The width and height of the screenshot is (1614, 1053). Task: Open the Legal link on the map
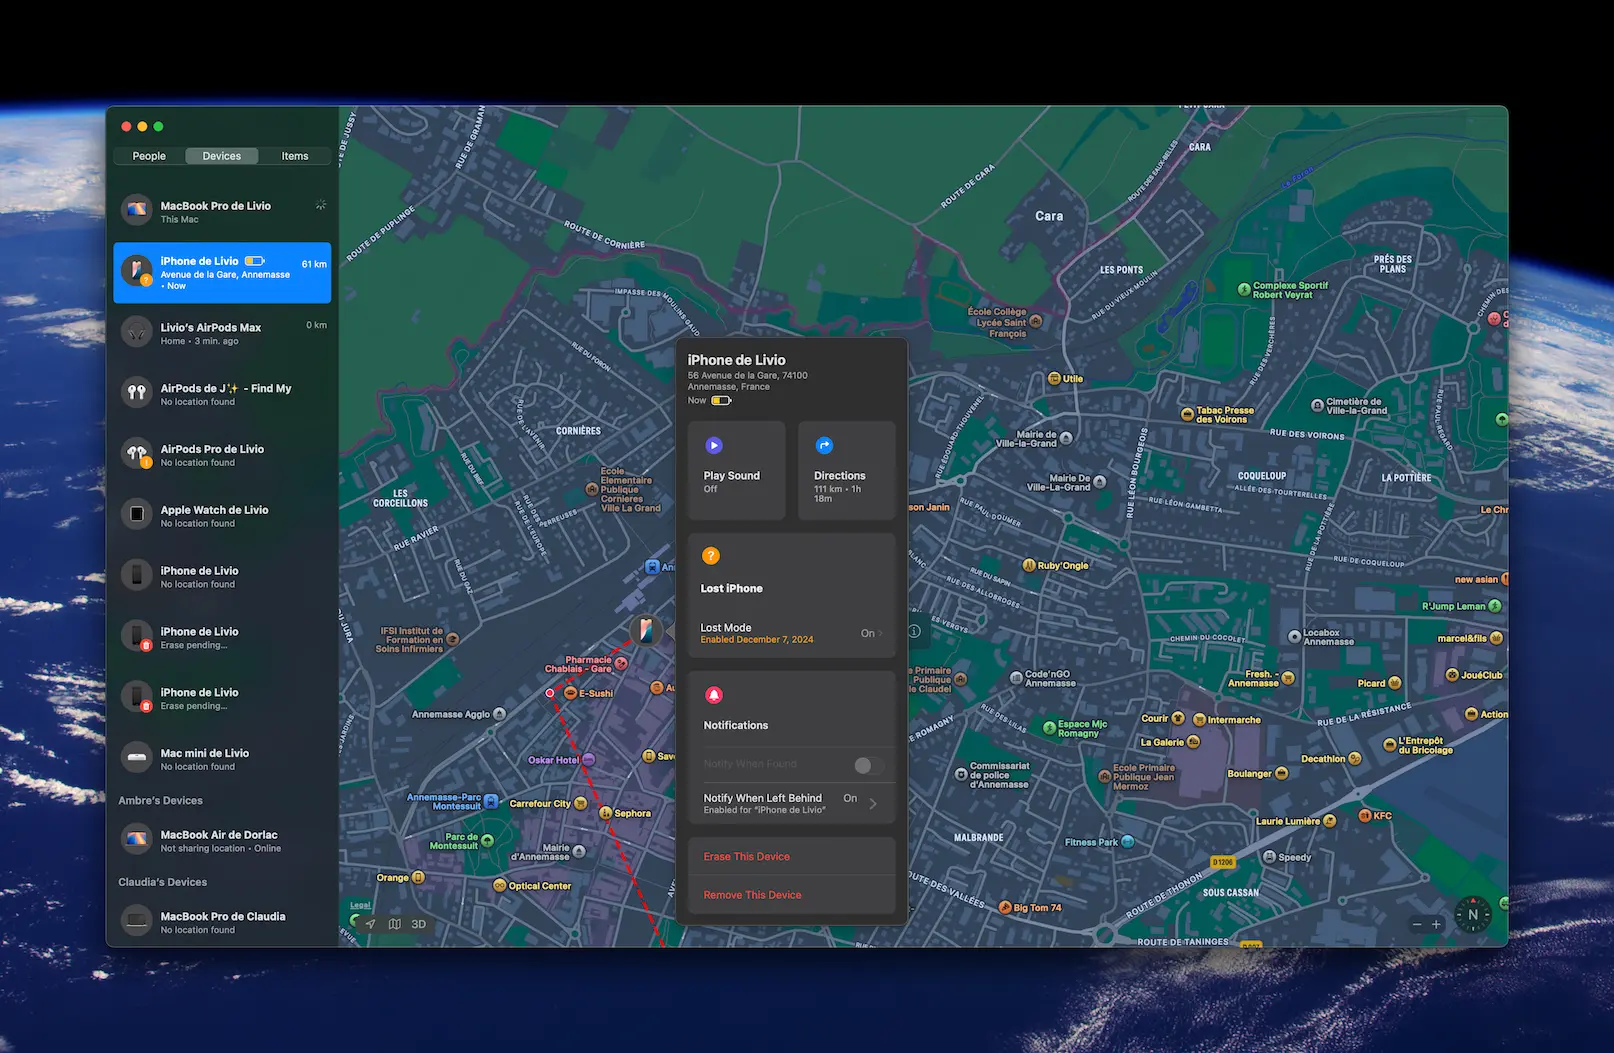point(360,905)
